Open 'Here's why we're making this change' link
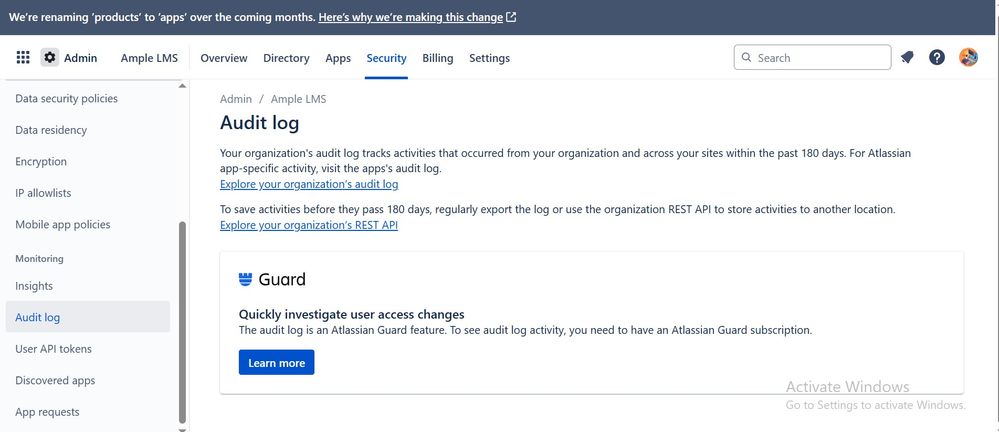The width and height of the screenshot is (999, 432). coord(410,17)
